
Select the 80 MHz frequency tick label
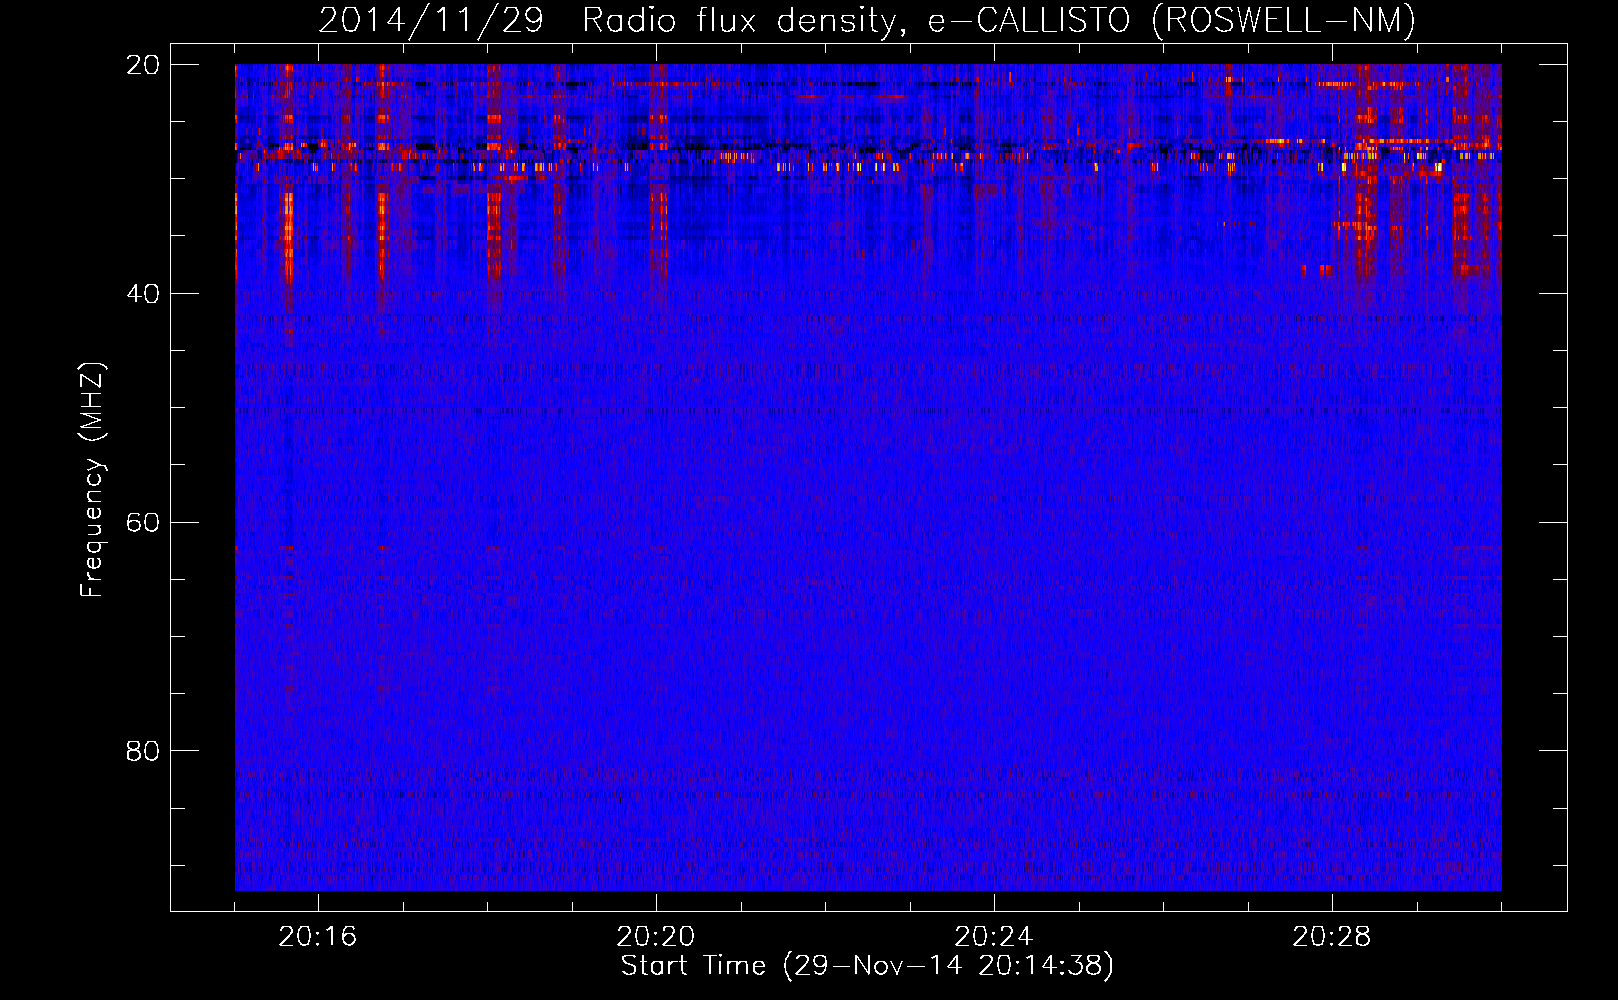(x=143, y=751)
